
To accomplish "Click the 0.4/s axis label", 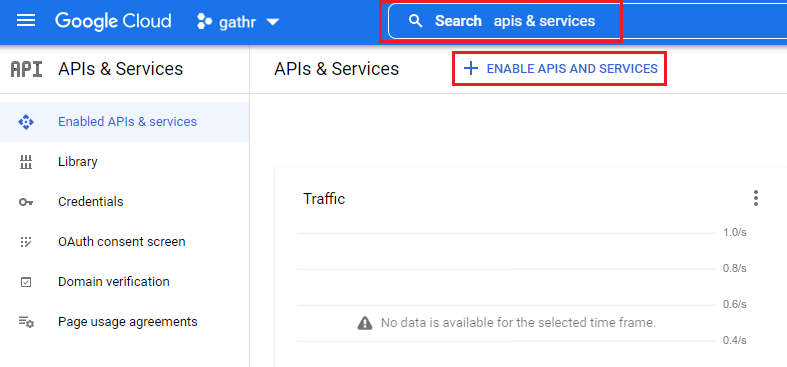I will click(735, 340).
